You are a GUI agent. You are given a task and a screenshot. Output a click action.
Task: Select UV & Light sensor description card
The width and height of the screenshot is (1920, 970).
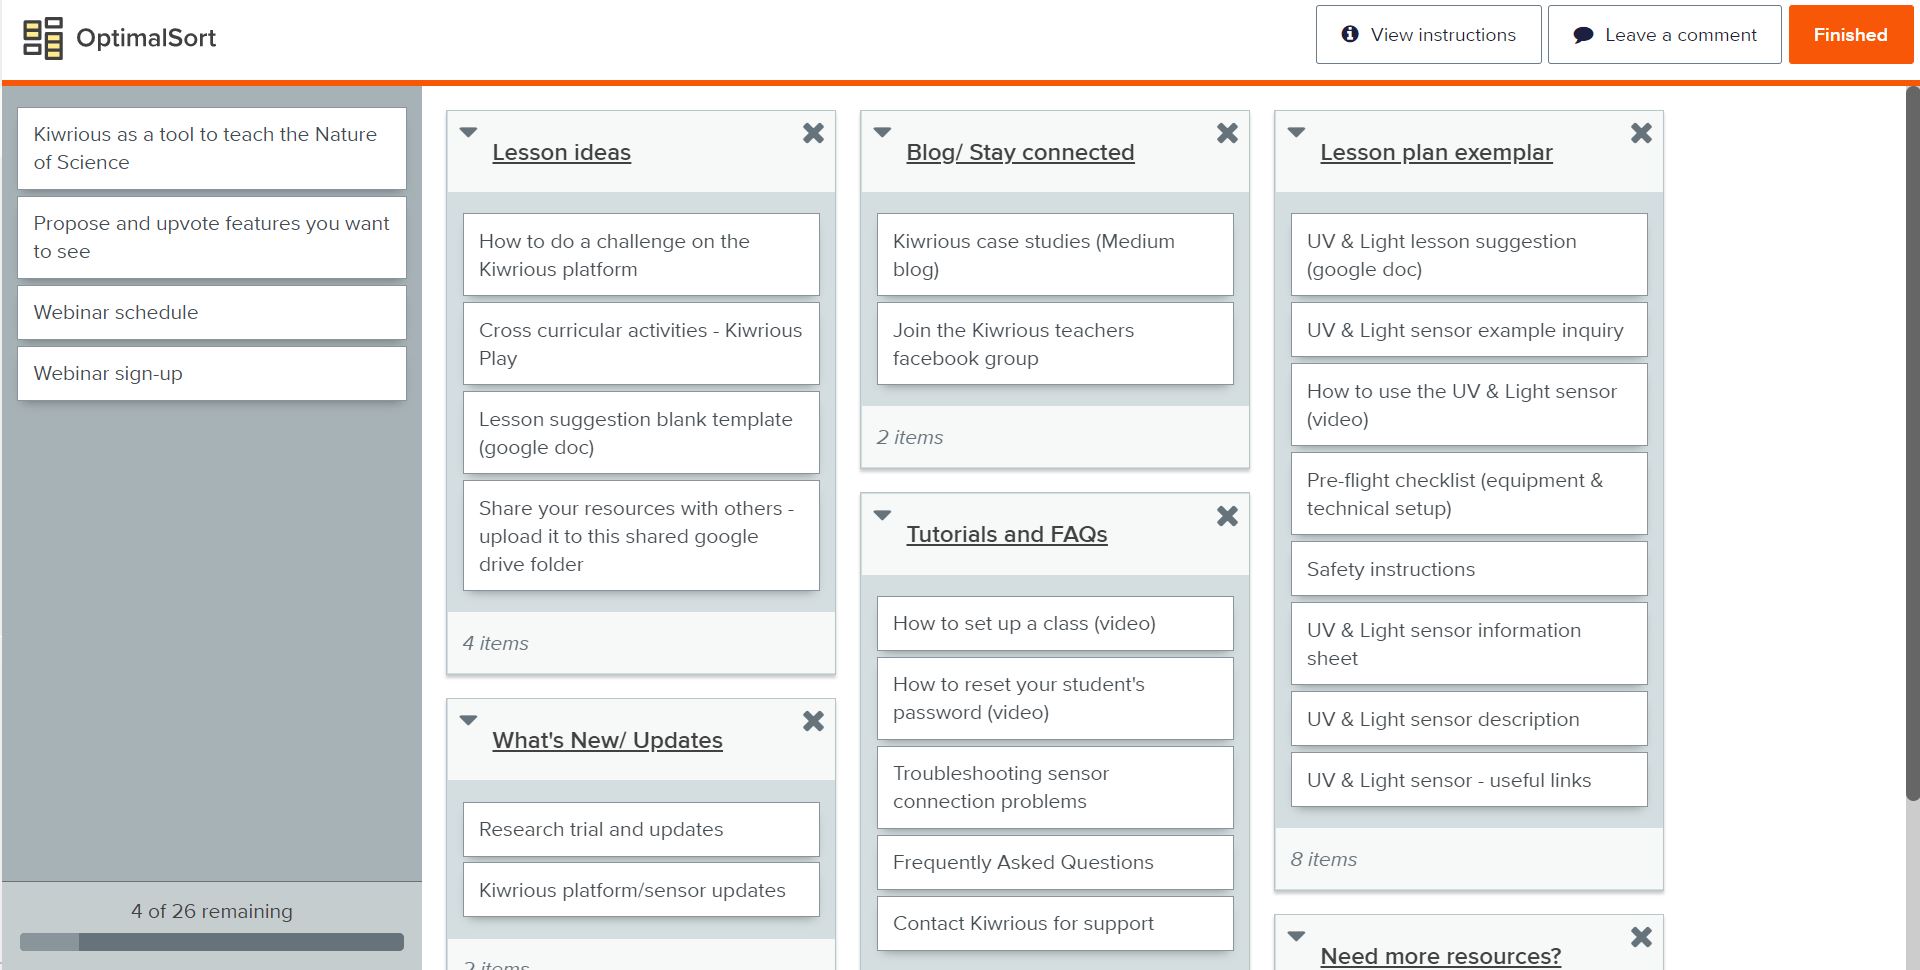tap(1469, 719)
